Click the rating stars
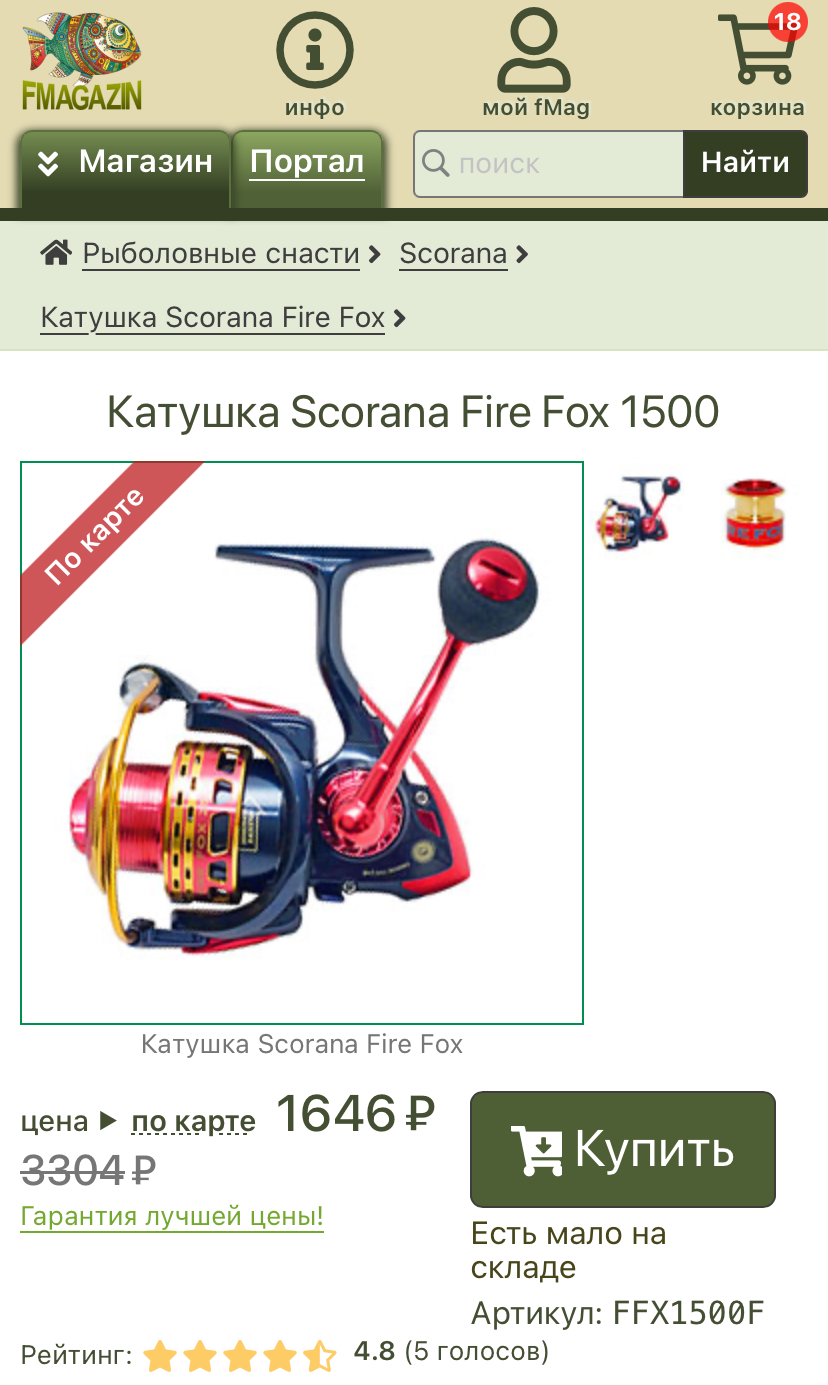 (240, 1356)
